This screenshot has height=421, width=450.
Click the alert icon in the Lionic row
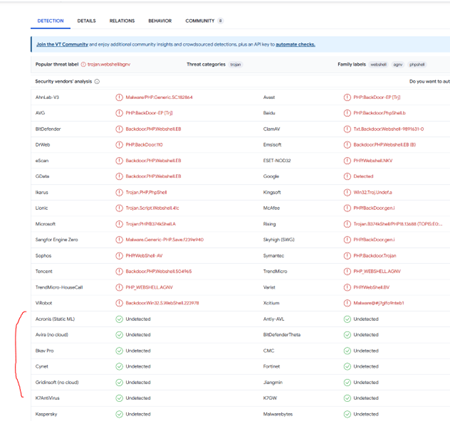pos(119,208)
